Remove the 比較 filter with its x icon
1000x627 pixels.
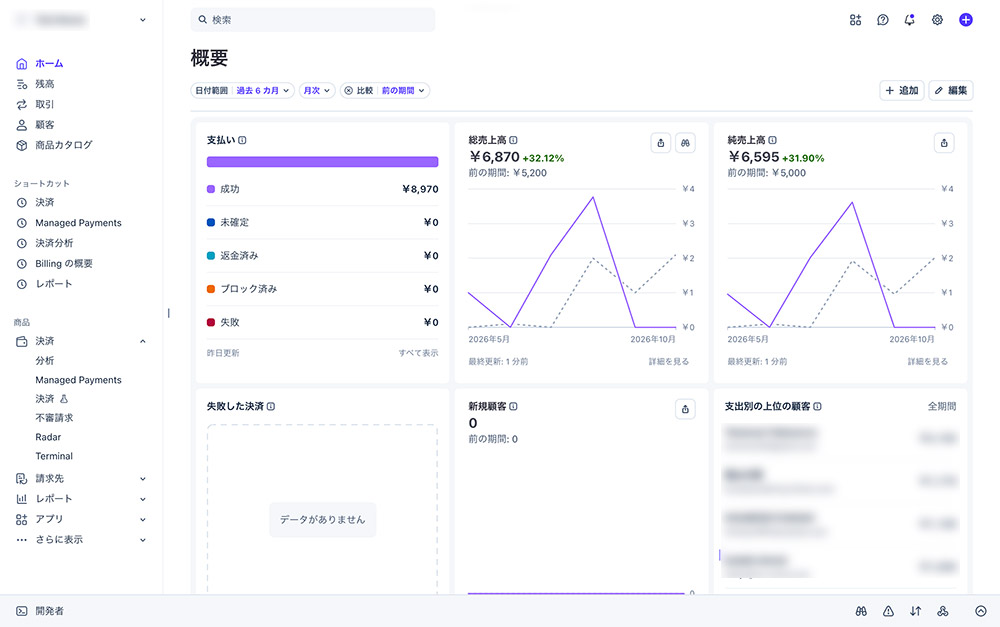(348, 91)
